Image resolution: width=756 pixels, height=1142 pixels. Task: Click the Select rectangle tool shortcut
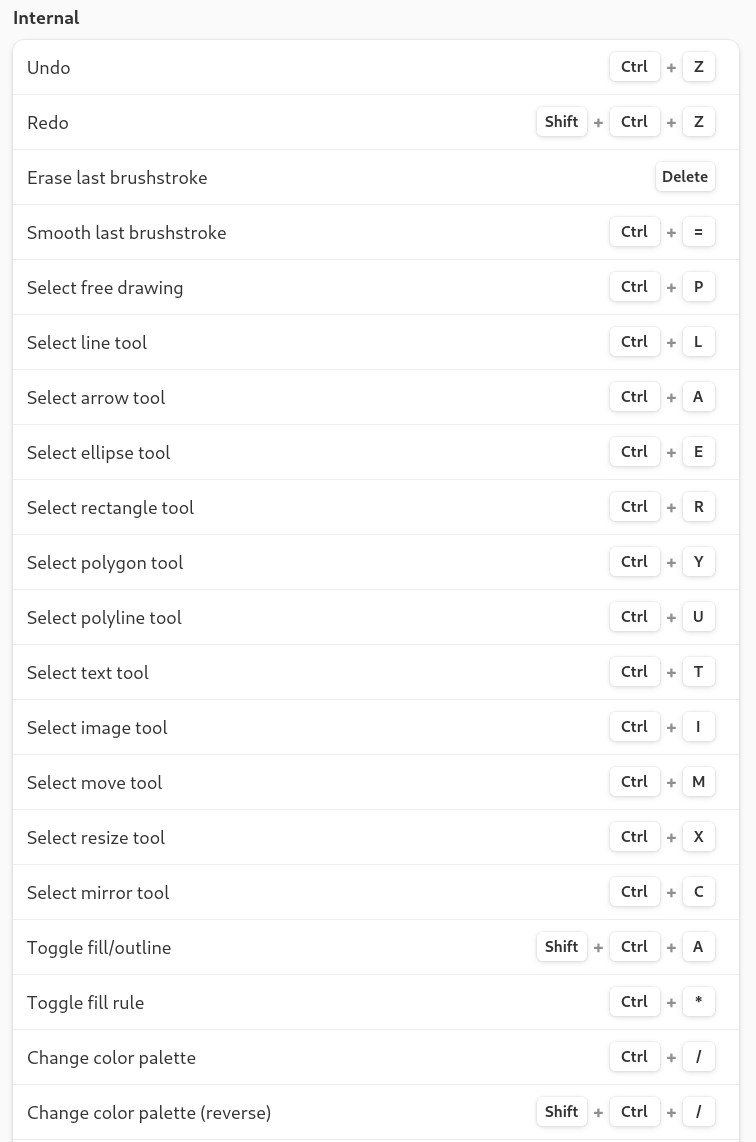376,507
